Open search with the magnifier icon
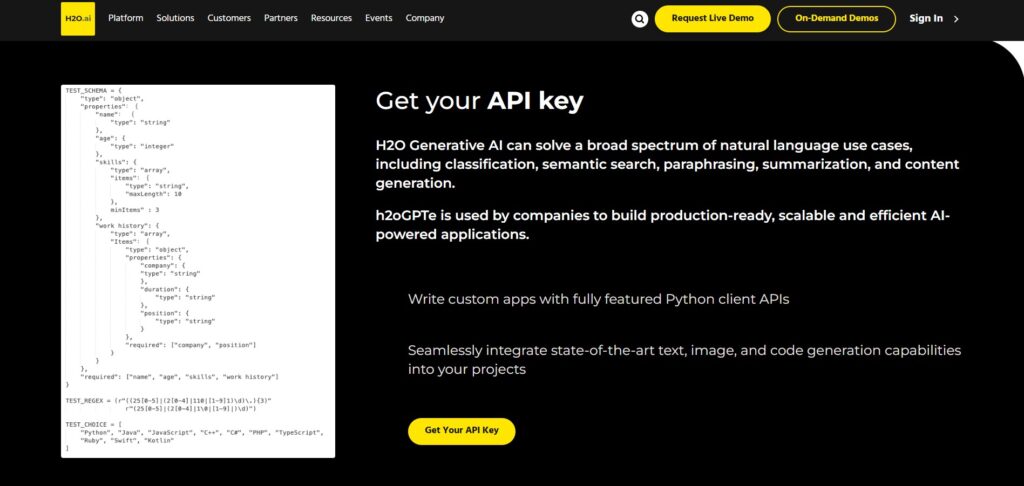The height and width of the screenshot is (486, 1024). click(640, 18)
